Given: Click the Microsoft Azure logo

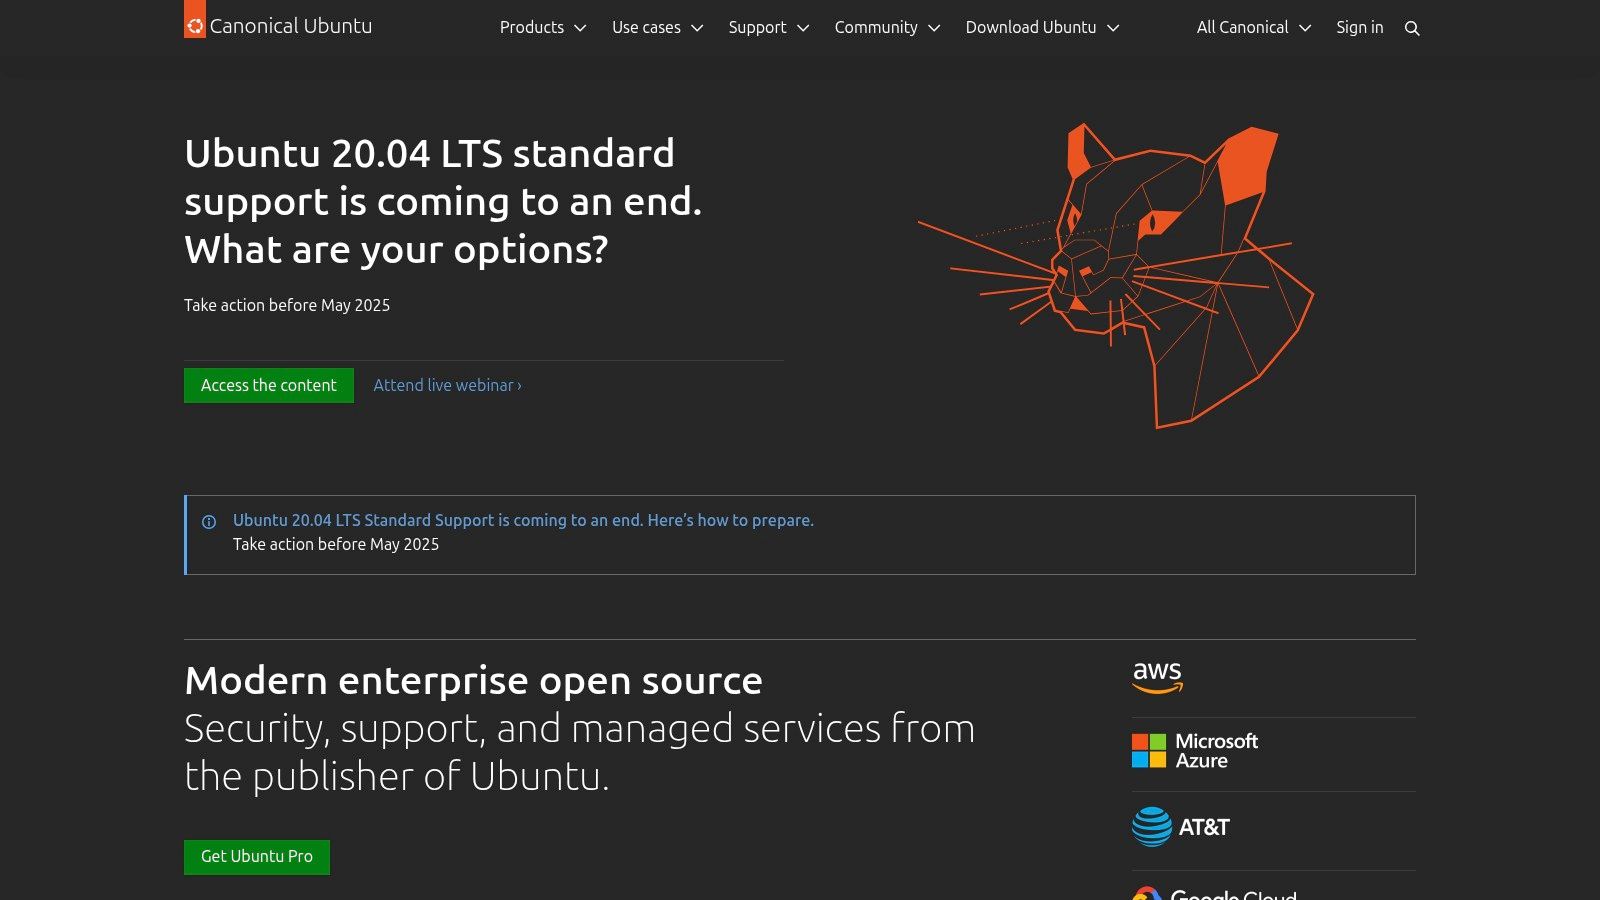Looking at the screenshot, I should pos(1195,751).
